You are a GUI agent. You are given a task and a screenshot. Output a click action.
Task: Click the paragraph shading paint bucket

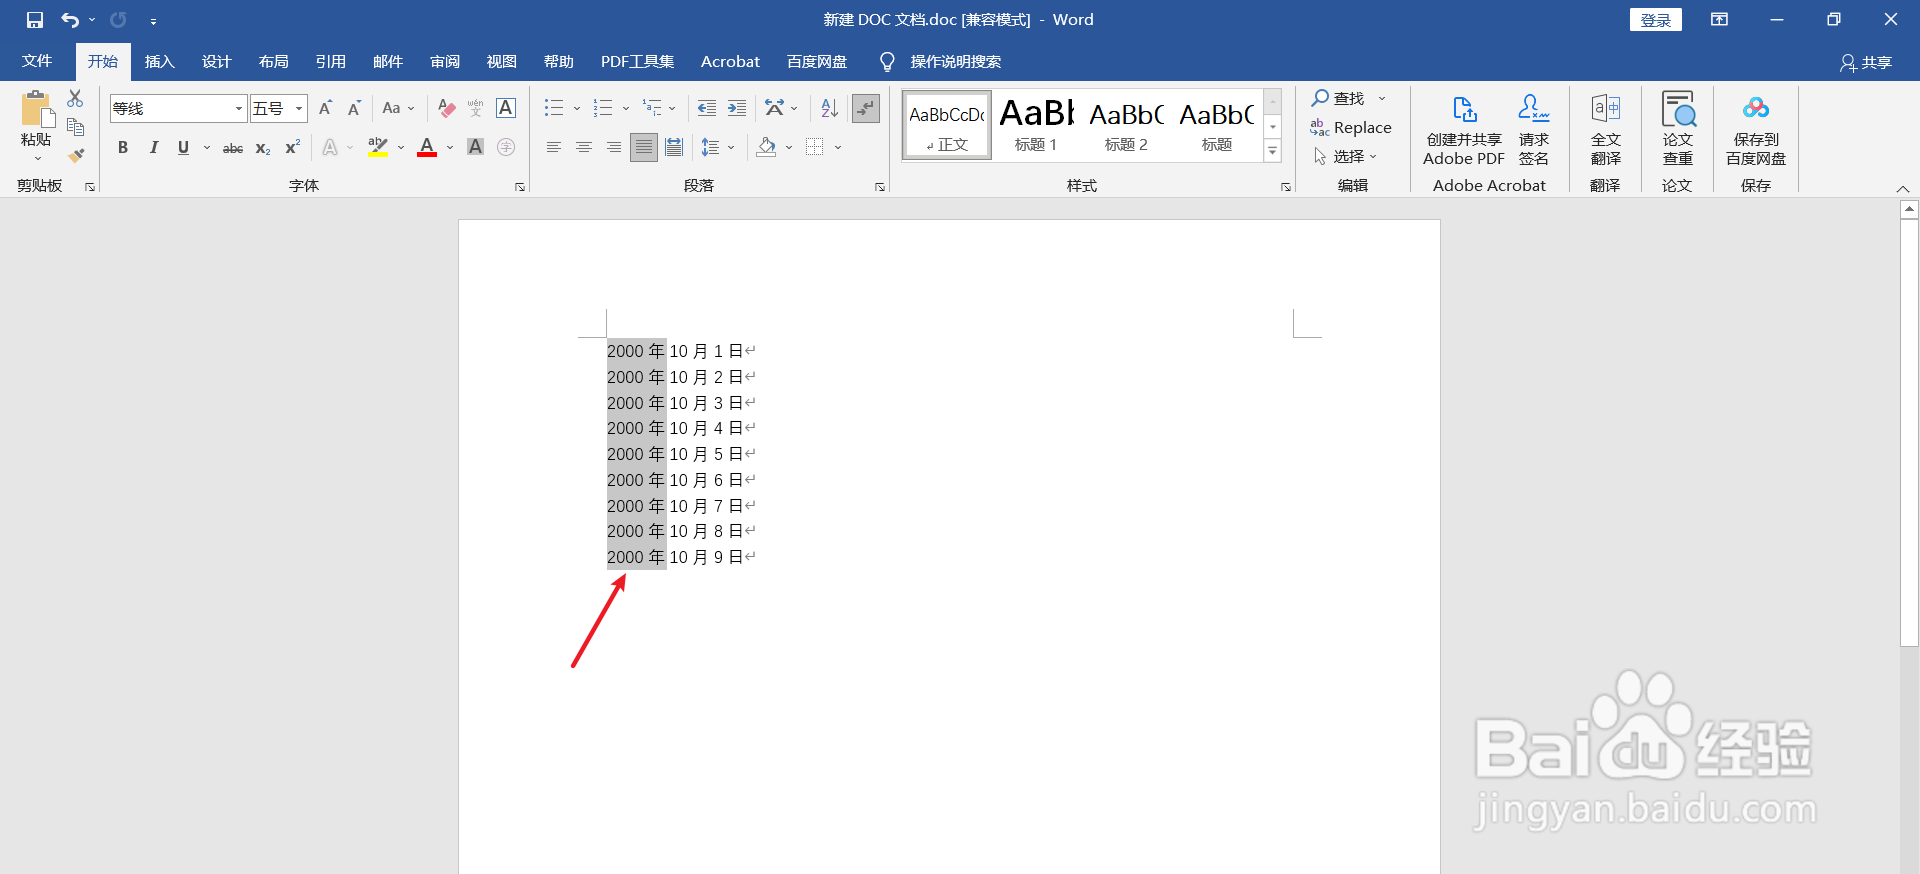click(x=766, y=147)
